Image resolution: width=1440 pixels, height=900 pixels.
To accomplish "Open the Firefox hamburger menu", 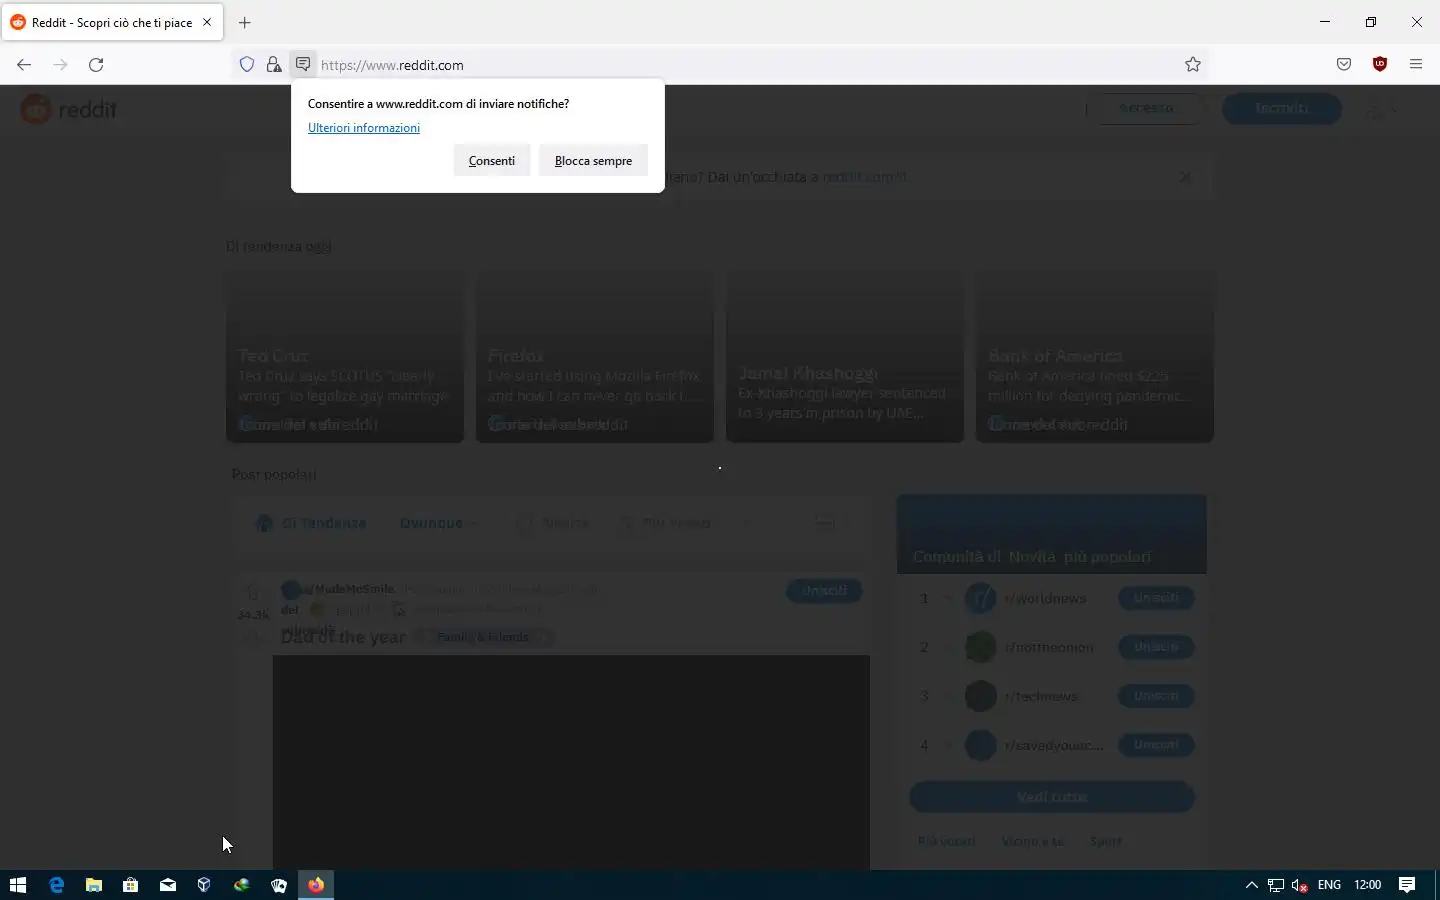I will pyautogui.click(x=1416, y=65).
